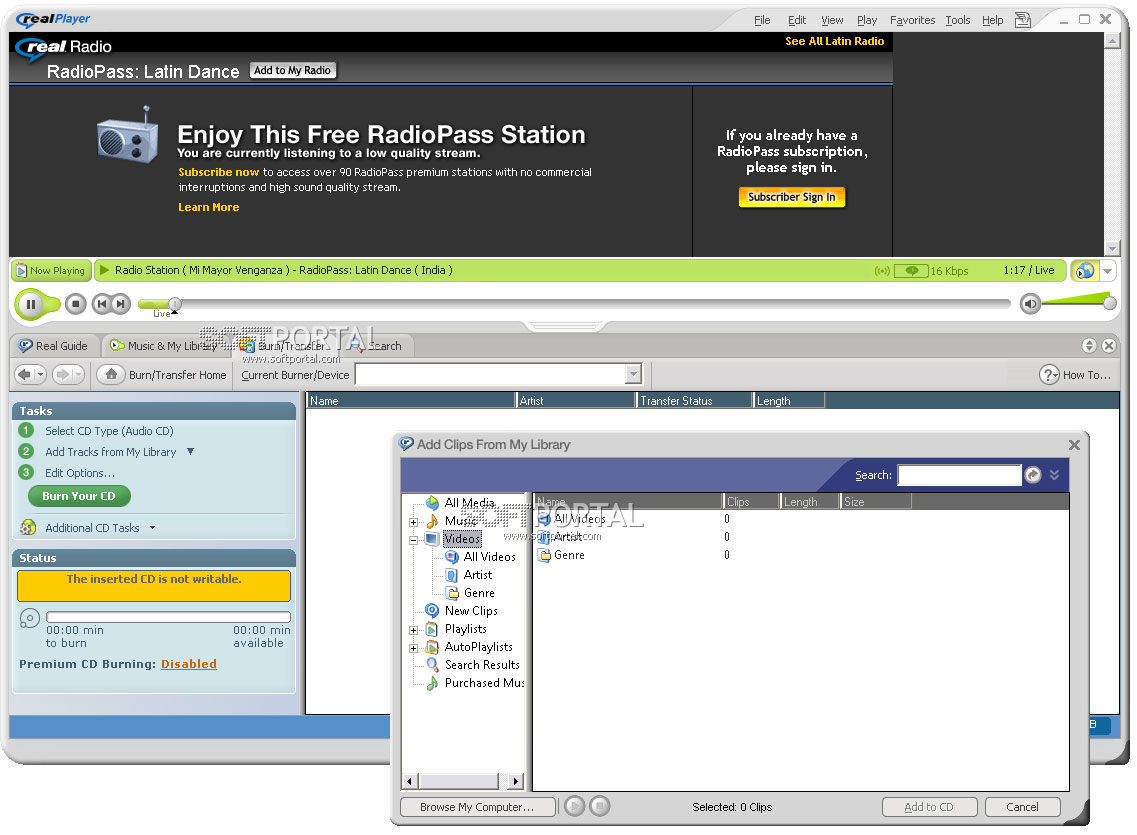Skip to next clip button

(121, 304)
